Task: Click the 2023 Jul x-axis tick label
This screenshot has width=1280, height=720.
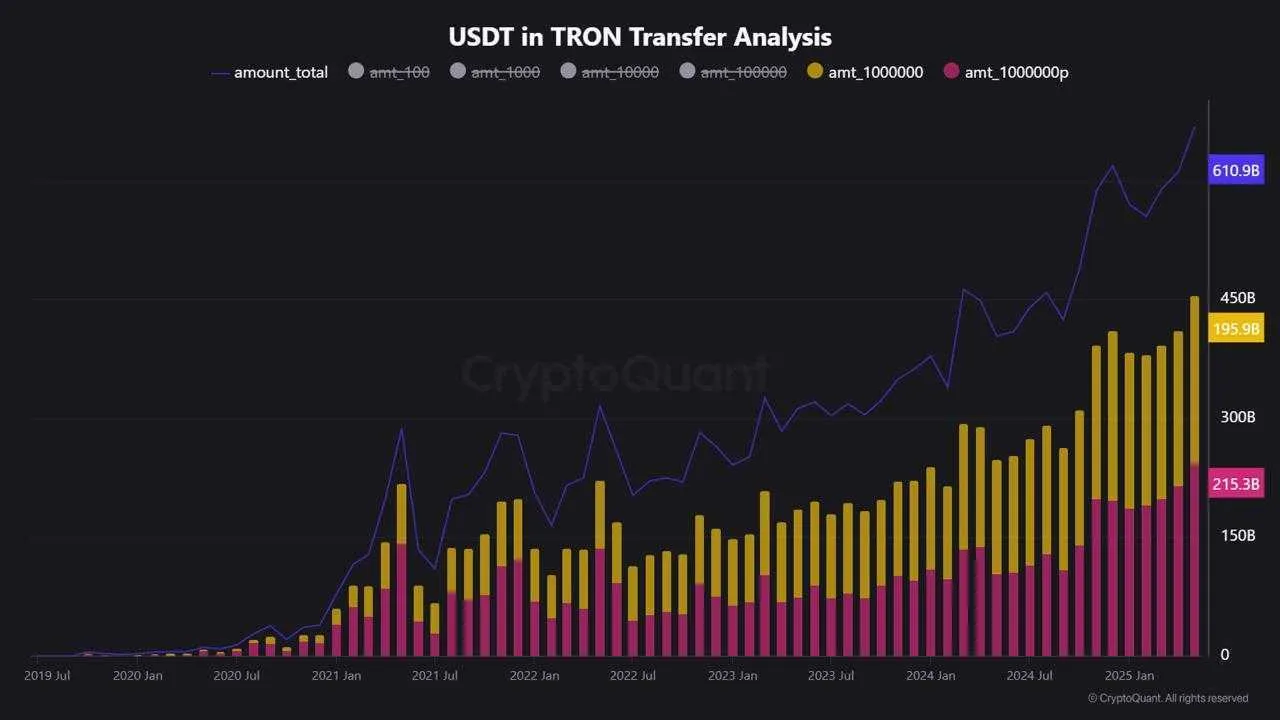Action: [x=831, y=676]
